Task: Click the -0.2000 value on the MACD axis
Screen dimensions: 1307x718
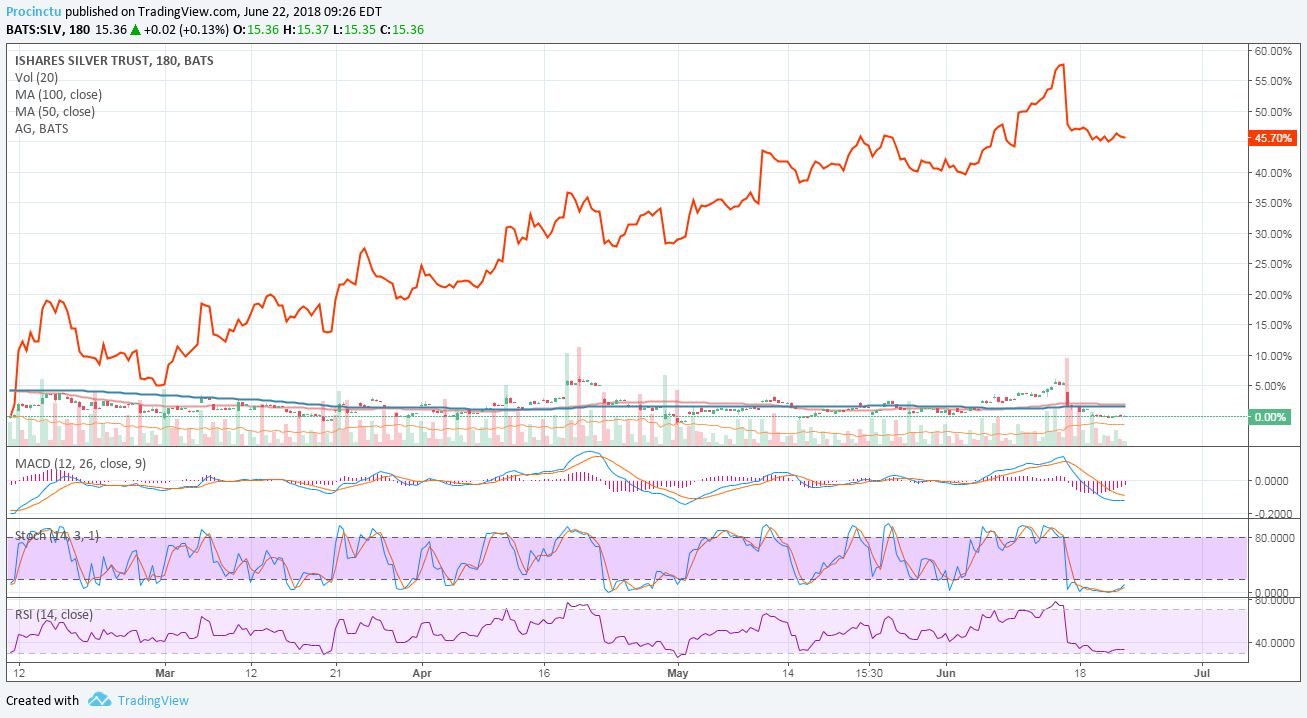Action: (x=1275, y=514)
